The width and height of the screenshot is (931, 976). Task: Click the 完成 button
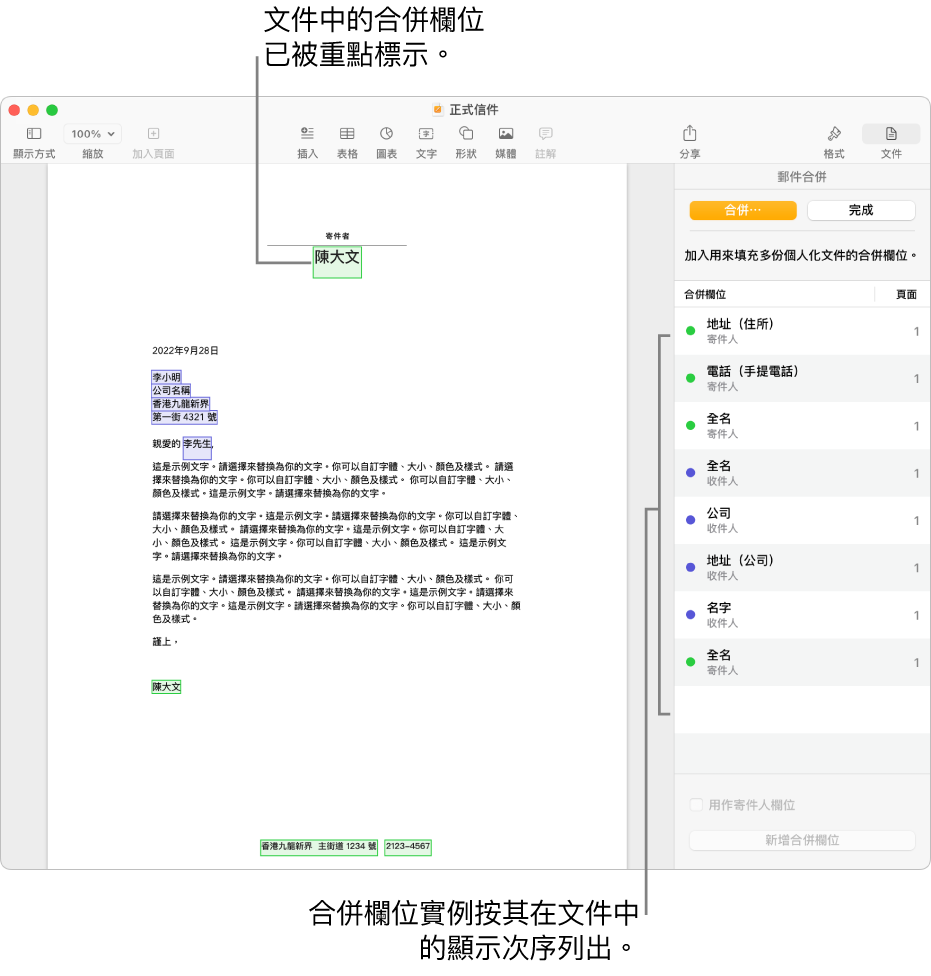(861, 210)
